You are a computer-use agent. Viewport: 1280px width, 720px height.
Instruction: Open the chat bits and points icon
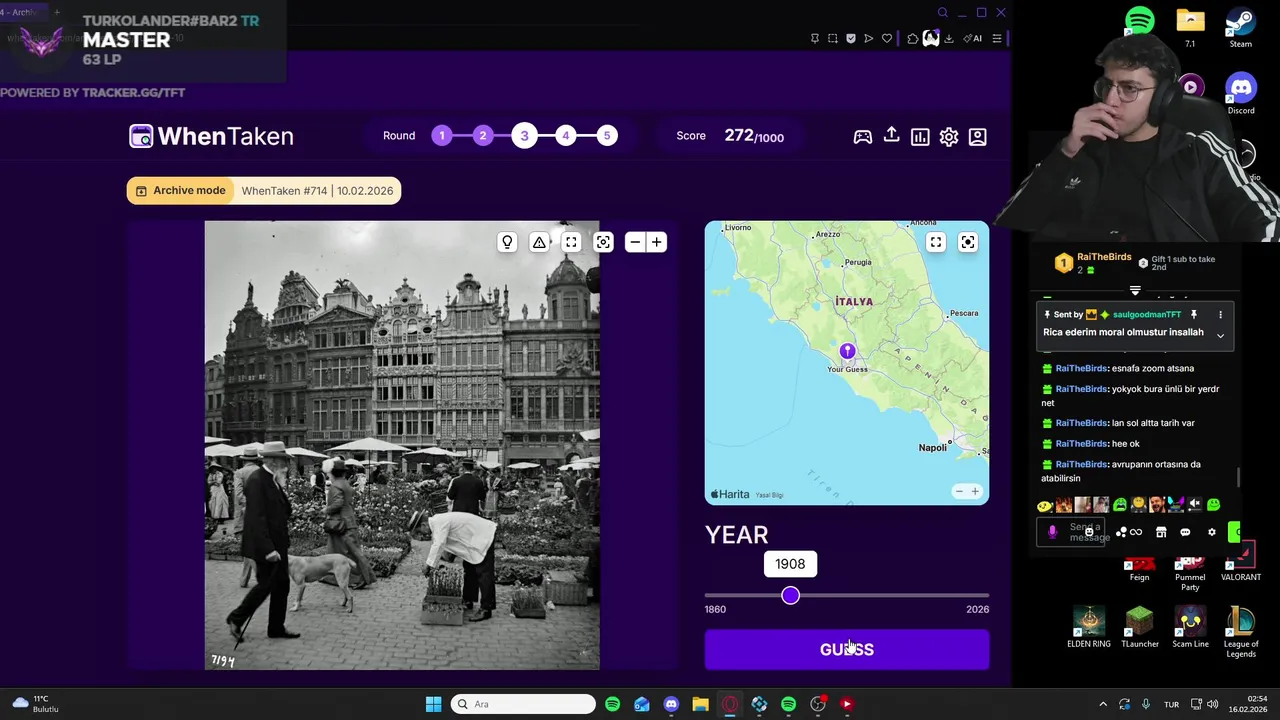[1128, 532]
